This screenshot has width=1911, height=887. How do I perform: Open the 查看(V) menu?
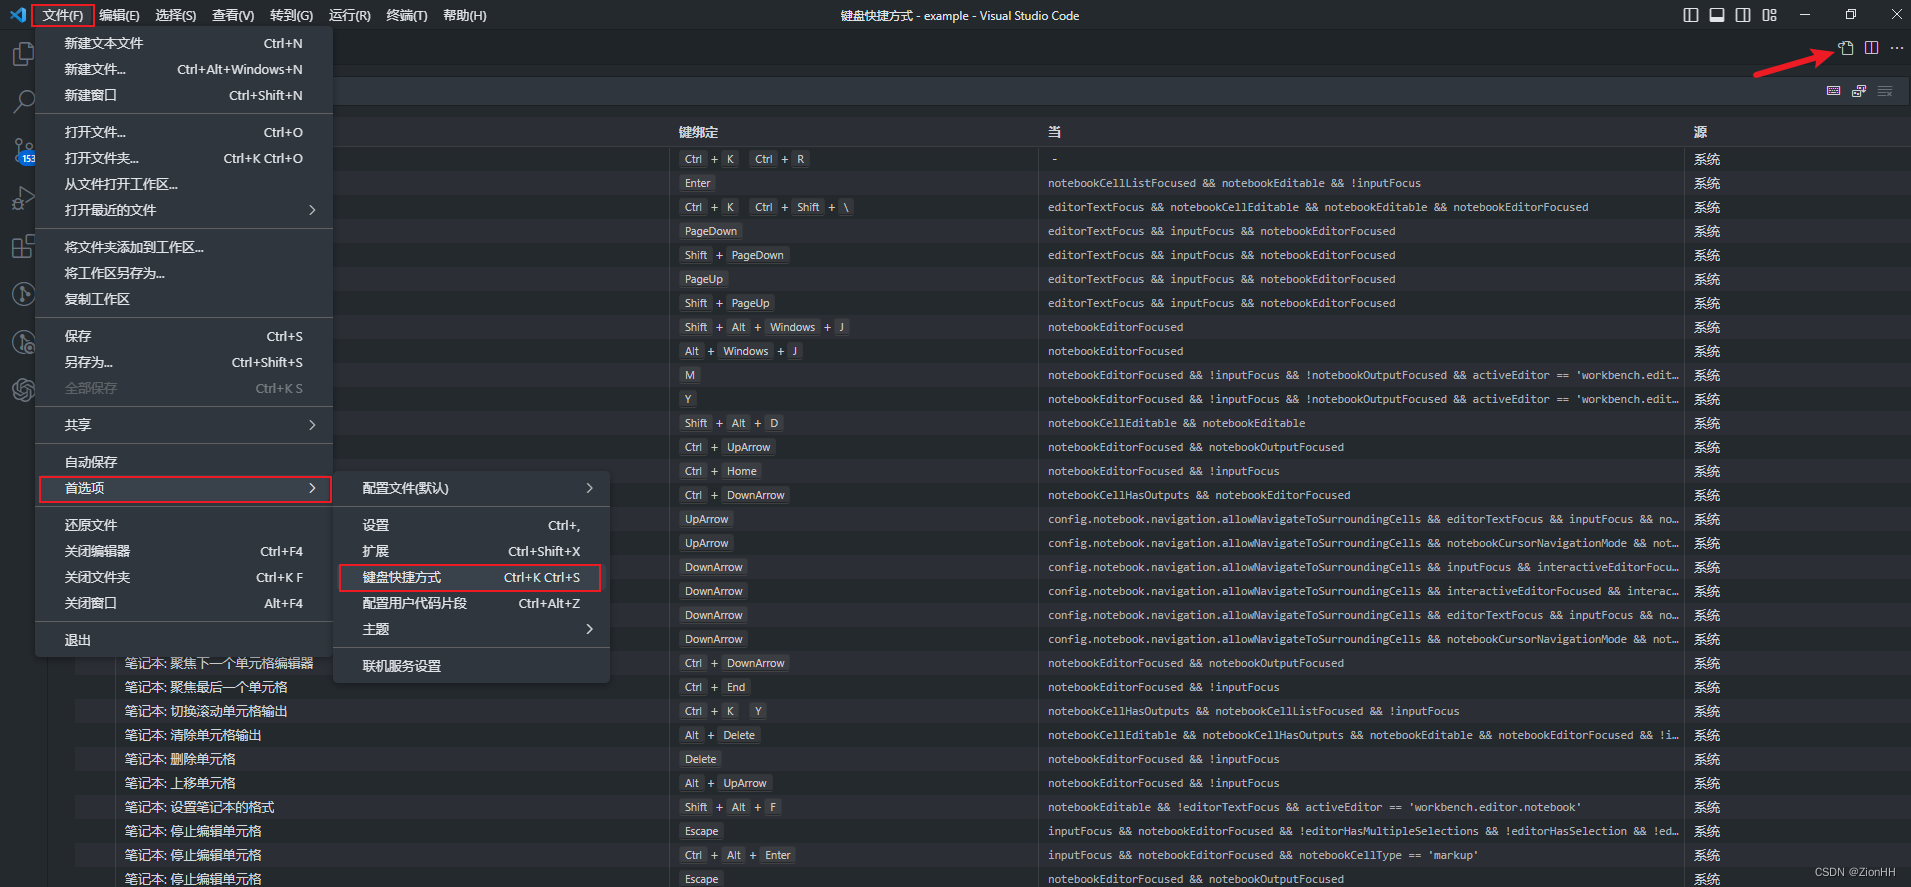pyautogui.click(x=233, y=15)
